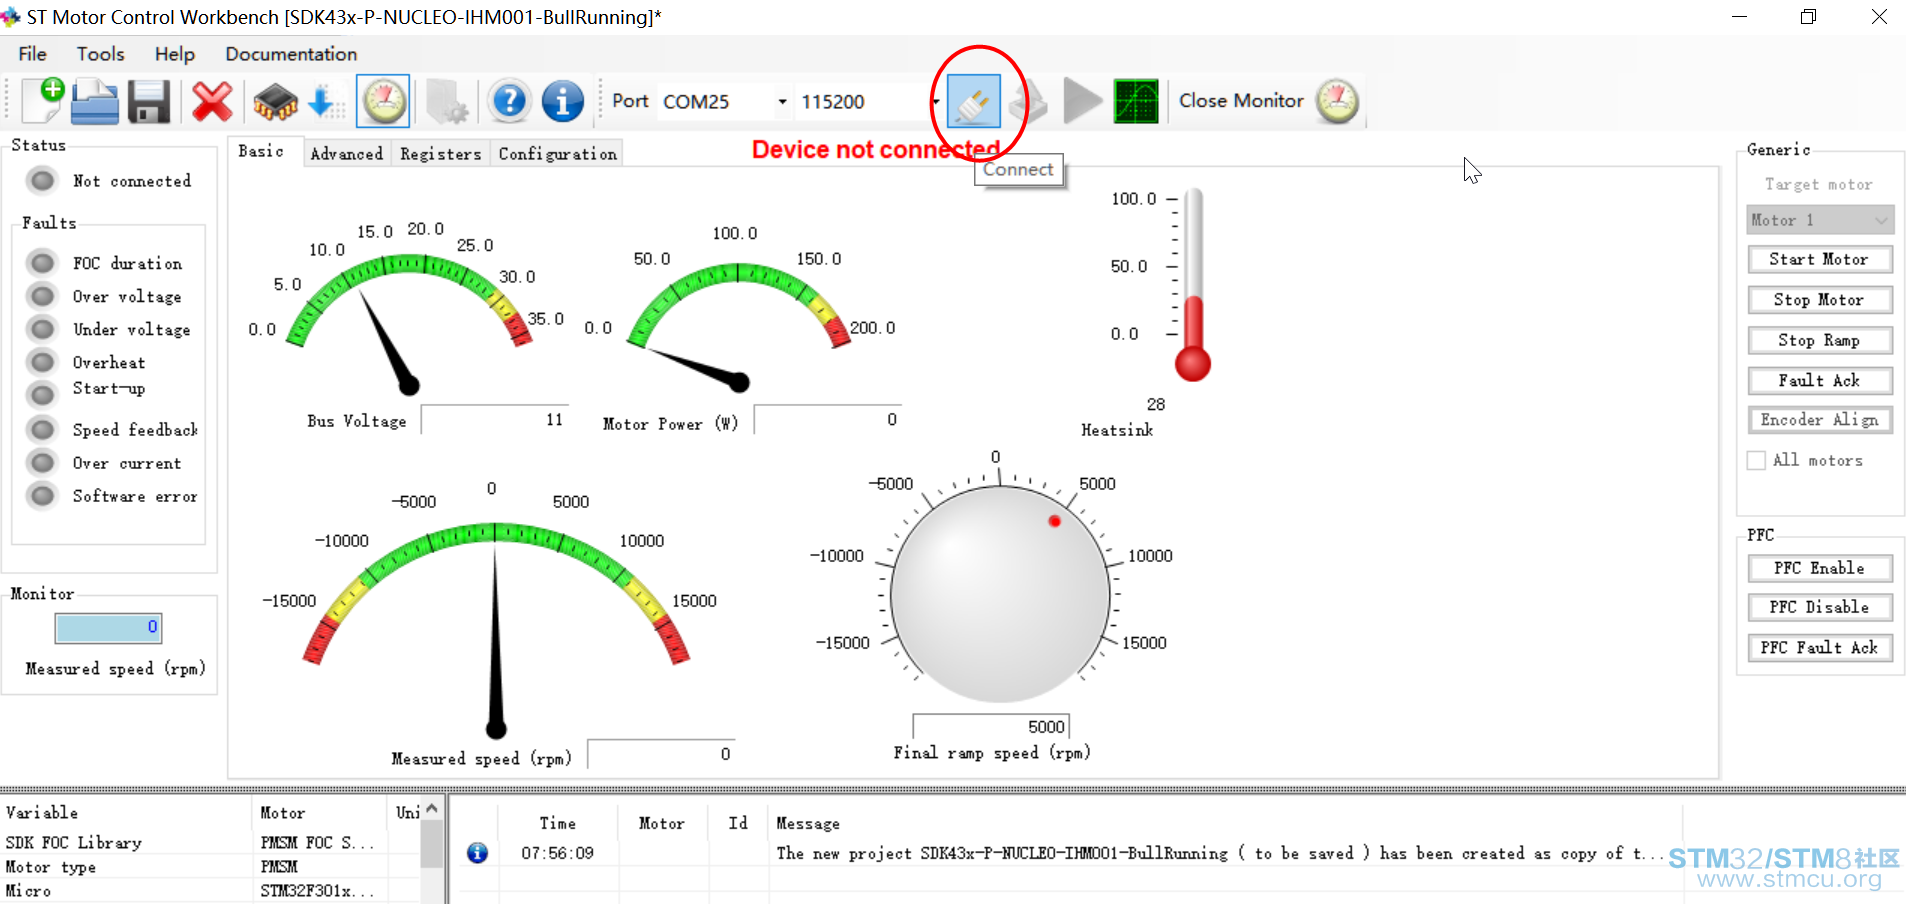Click the 07:56:09 timestamp in the log

pyautogui.click(x=557, y=853)
